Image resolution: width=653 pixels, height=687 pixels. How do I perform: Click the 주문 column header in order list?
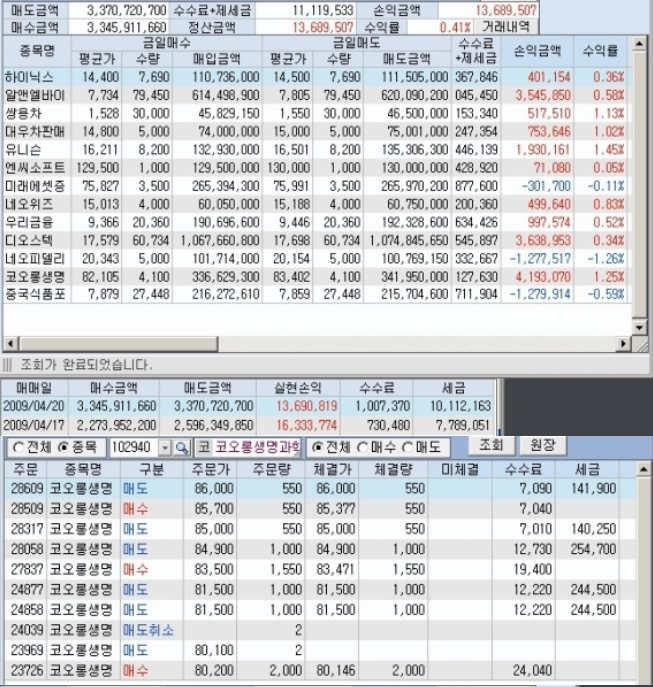pos(25,469)
